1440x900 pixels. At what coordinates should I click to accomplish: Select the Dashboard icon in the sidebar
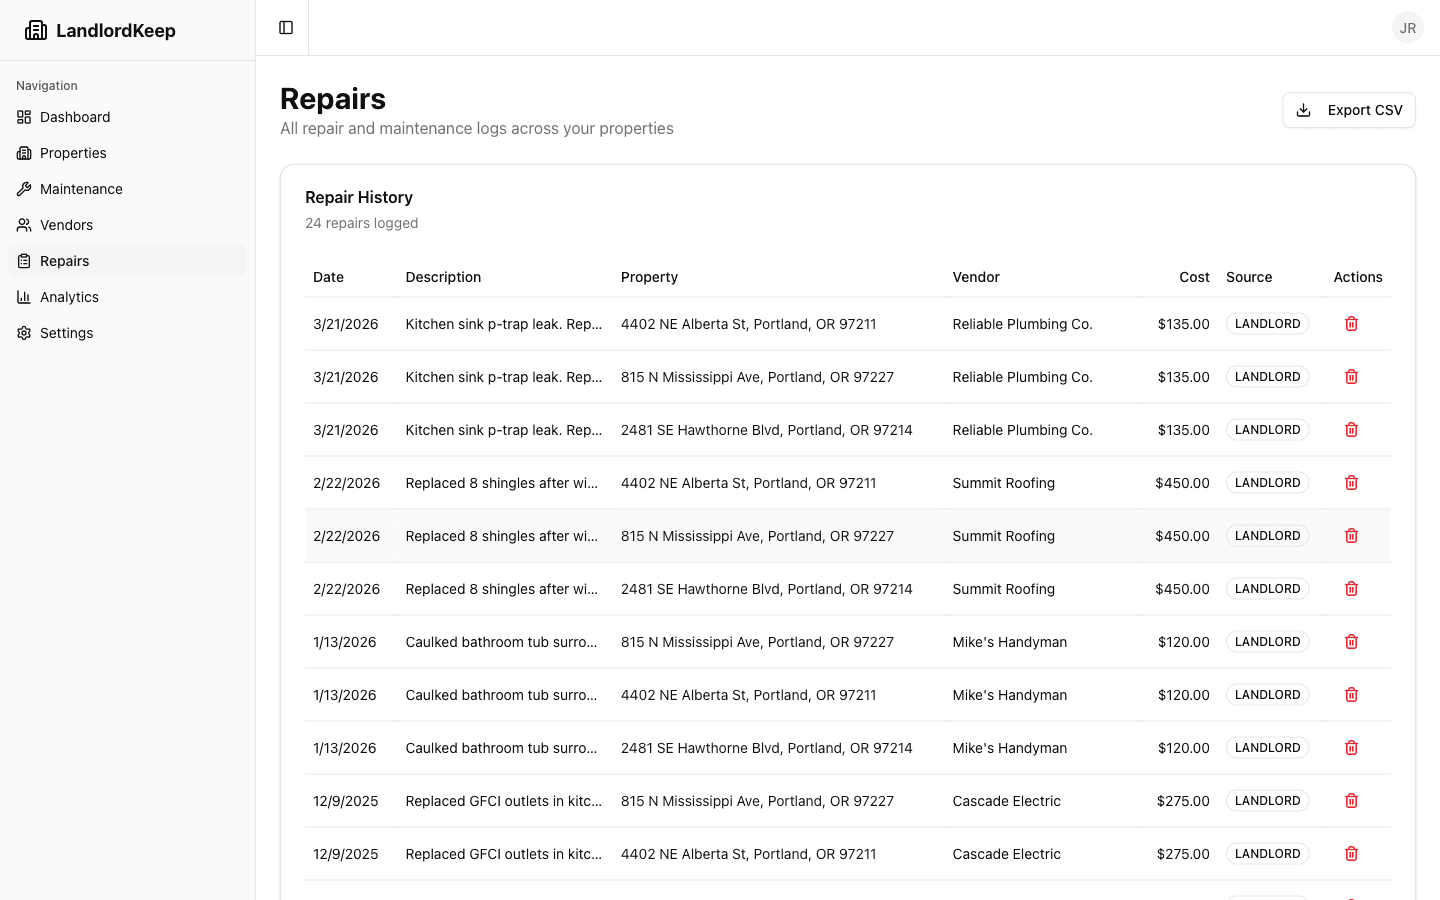pos(23,117)
